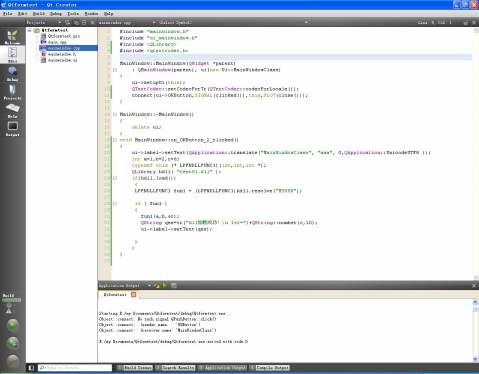
Task: Click the green run icon in Application Output toolbar
Action: click(165, 286)
